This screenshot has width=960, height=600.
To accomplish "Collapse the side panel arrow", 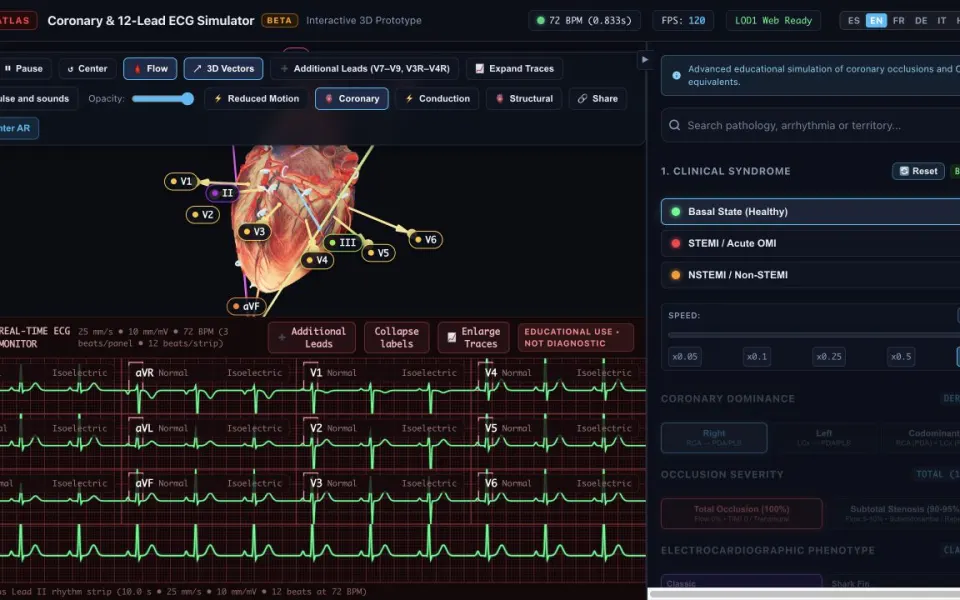I will (645, 59).
